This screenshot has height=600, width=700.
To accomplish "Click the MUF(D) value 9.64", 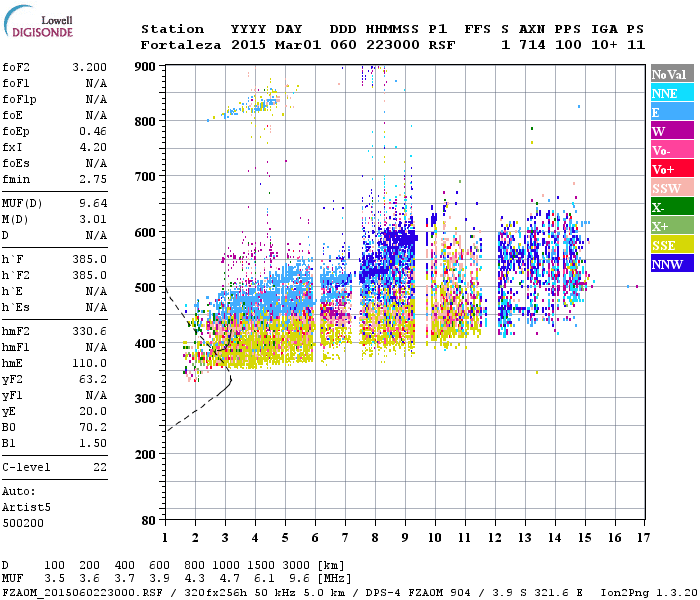I will [93, 204].
